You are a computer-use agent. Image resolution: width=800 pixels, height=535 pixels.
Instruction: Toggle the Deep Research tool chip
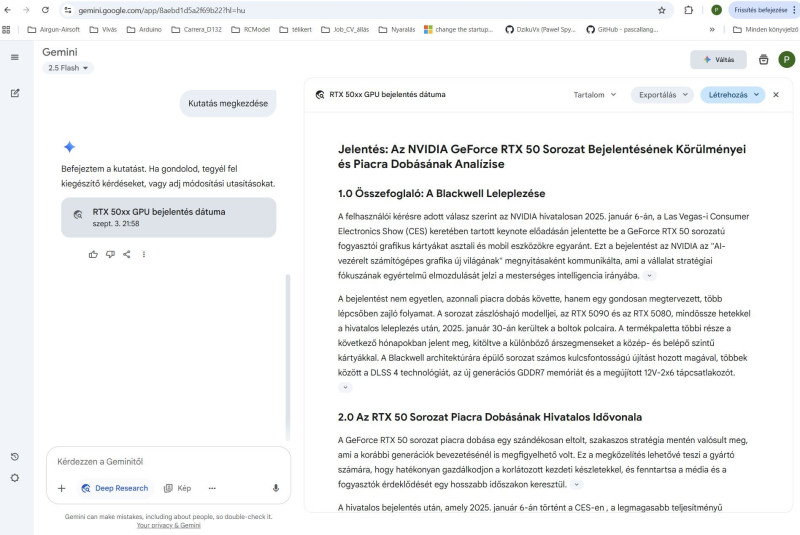point(115,488)
